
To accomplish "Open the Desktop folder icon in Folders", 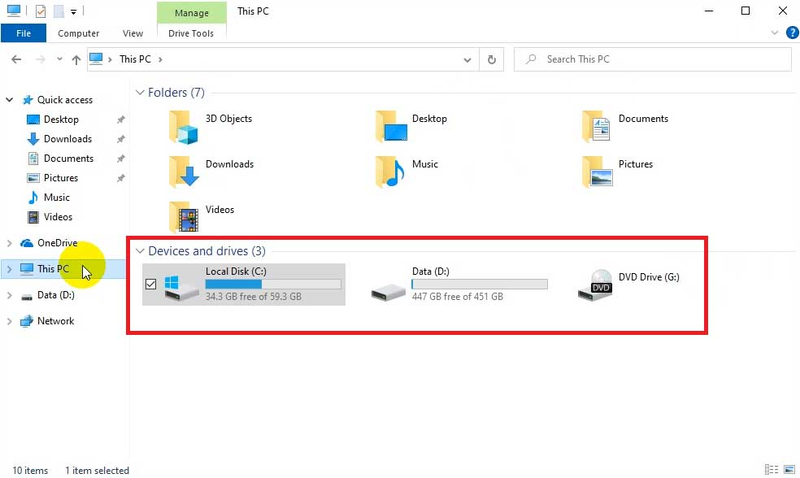I will tap(391, 127).
